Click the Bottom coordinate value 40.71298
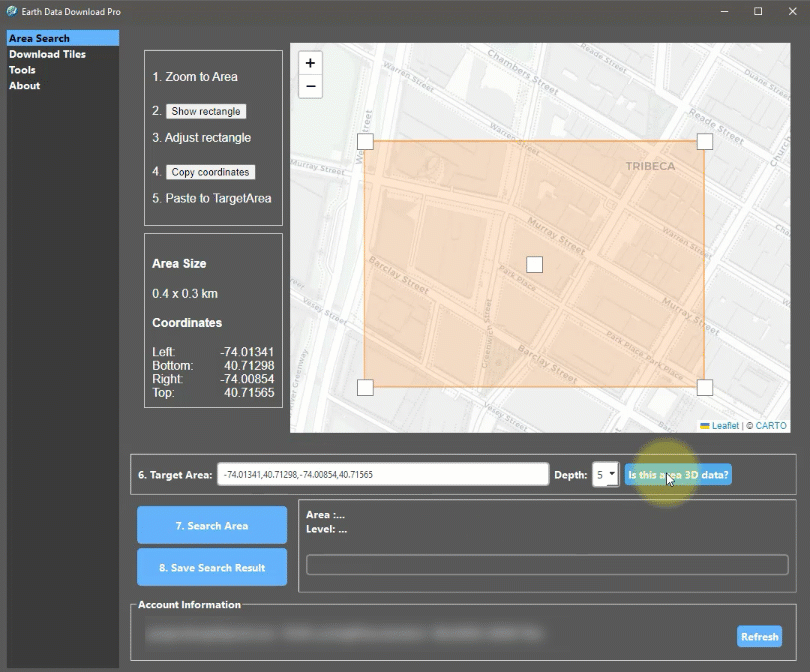The width and height of the screenshot is (810, 672). (249, 366)
